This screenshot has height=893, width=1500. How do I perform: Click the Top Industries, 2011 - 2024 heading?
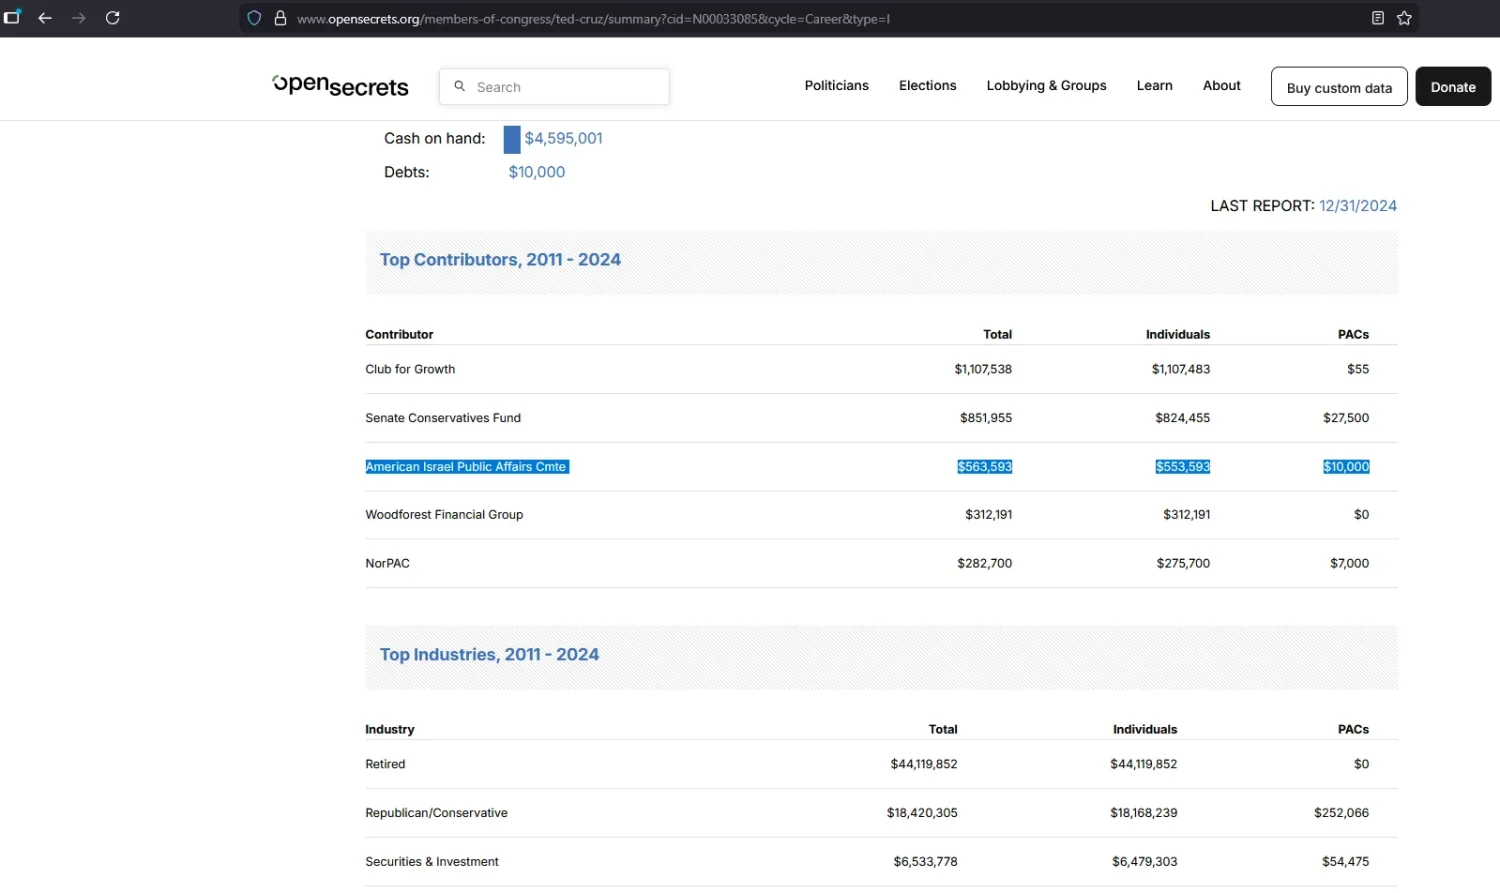(489, 655)
